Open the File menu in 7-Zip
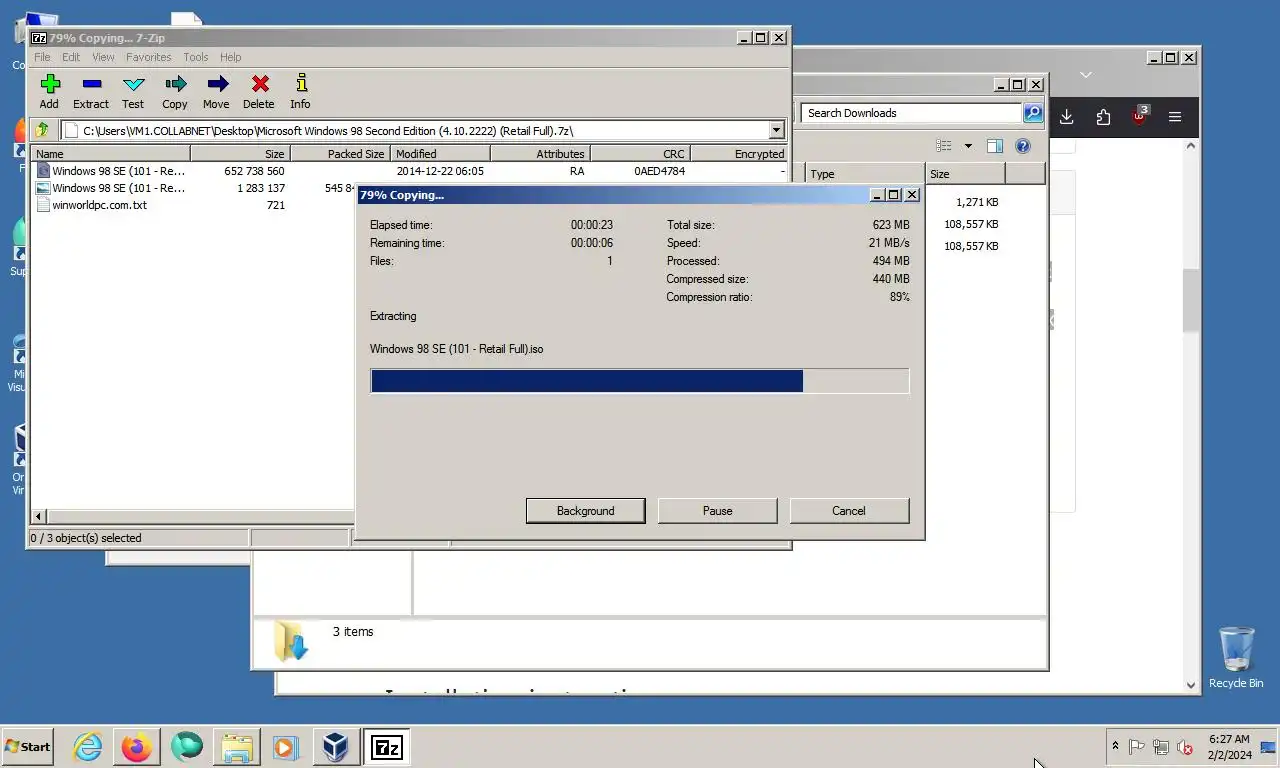This screenshot has width=1280, height=768. click(42, 57)
